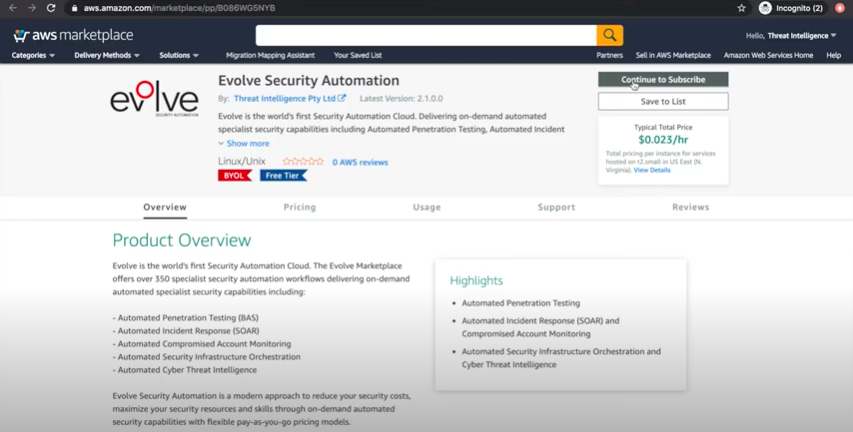The image size is (853, 432).
Task: Click Highlights bullet Automated Penetration Testing
Action: coord(521,303)
